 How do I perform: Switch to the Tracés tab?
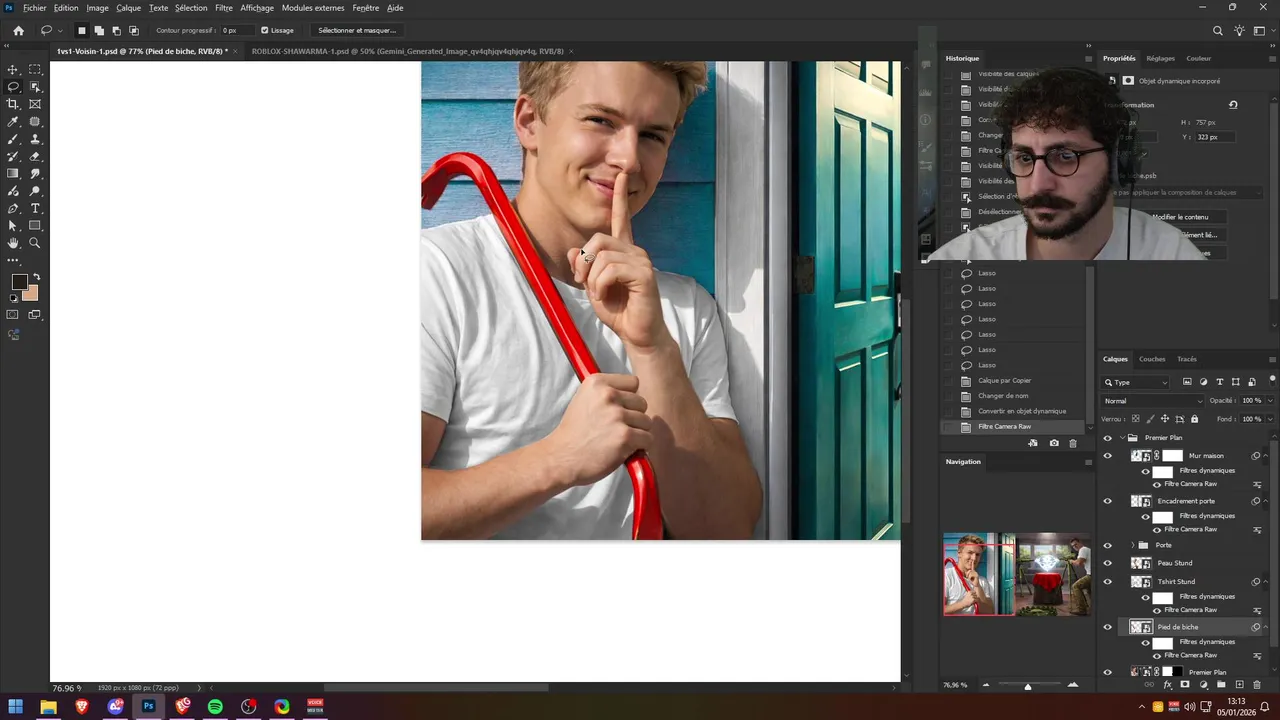1187,359
